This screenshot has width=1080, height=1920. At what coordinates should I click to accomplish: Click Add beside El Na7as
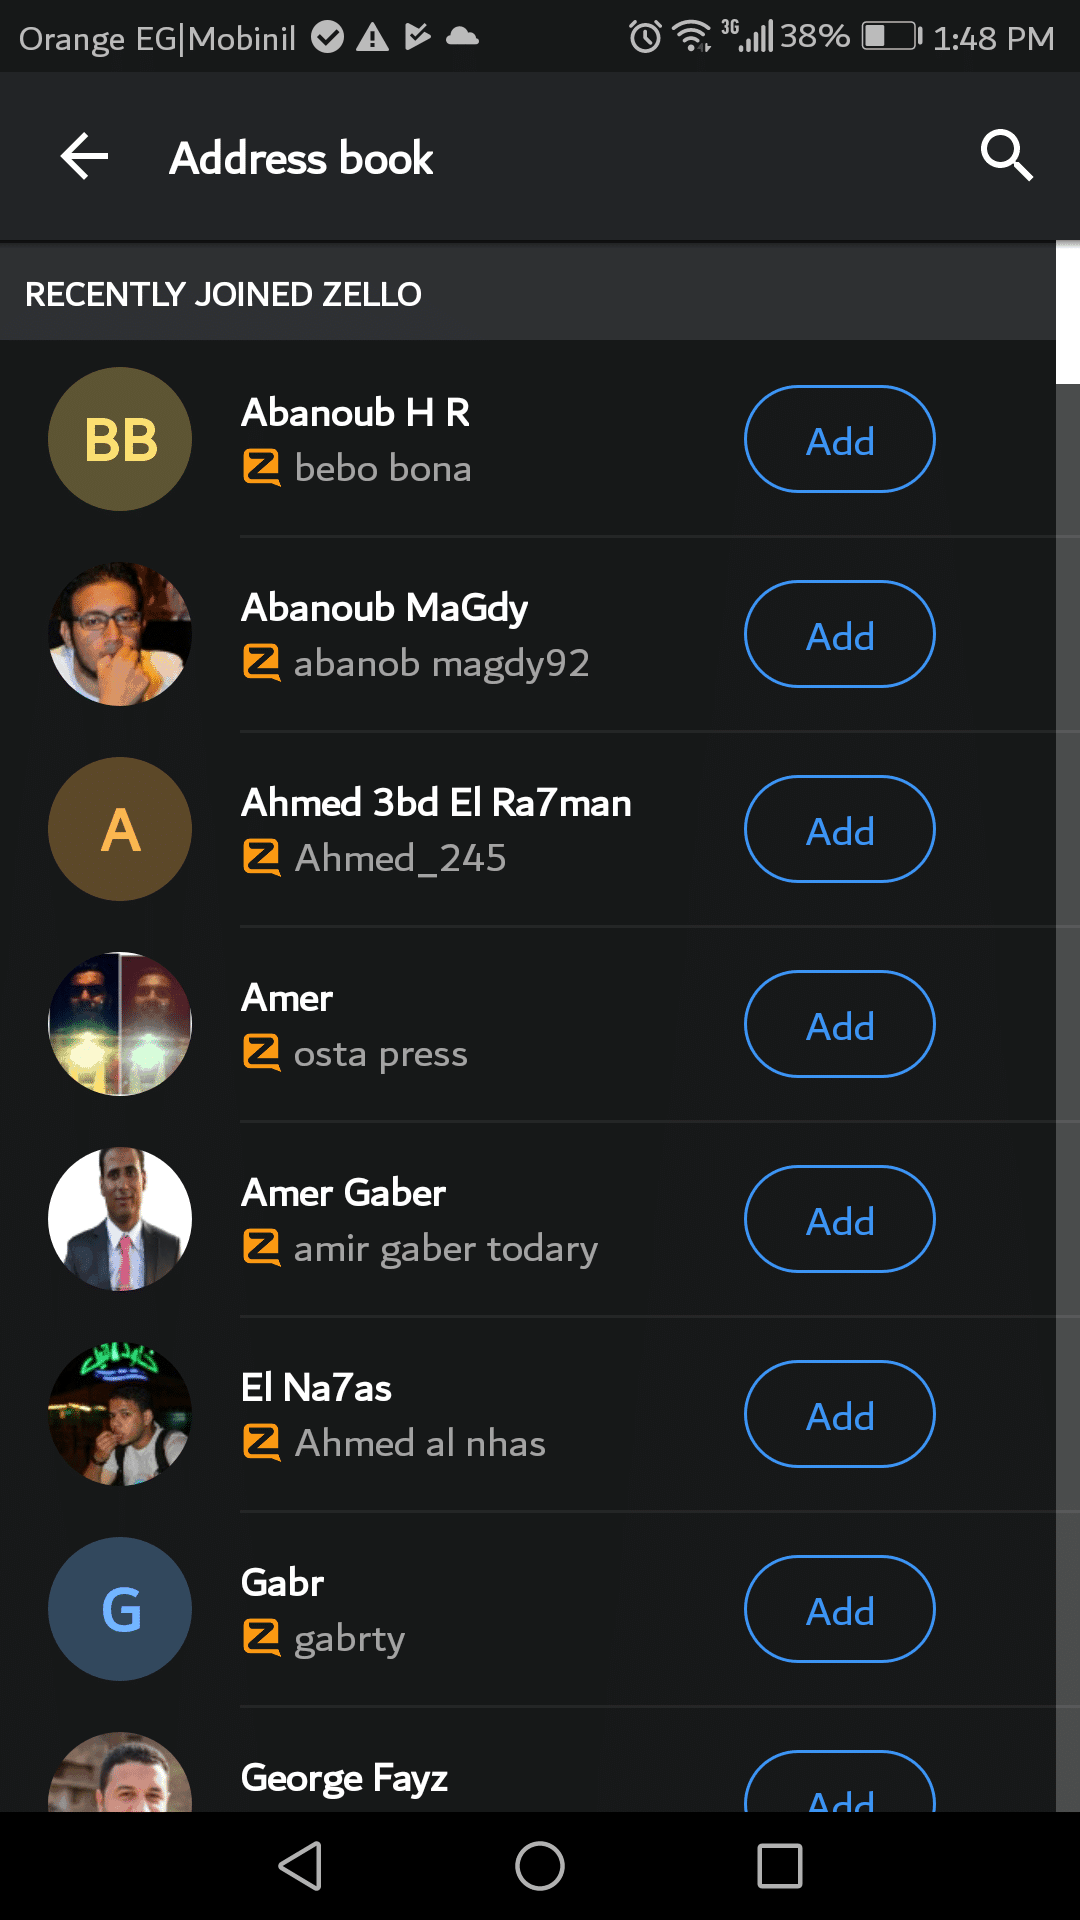tap(840, 1414)
